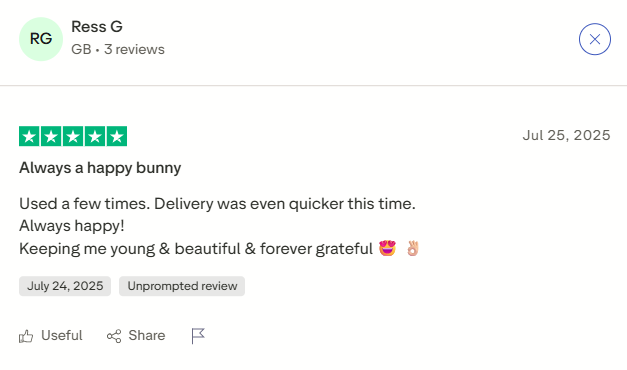Click the second green star
Screen dimensions: 627x370
click(51, 136)
